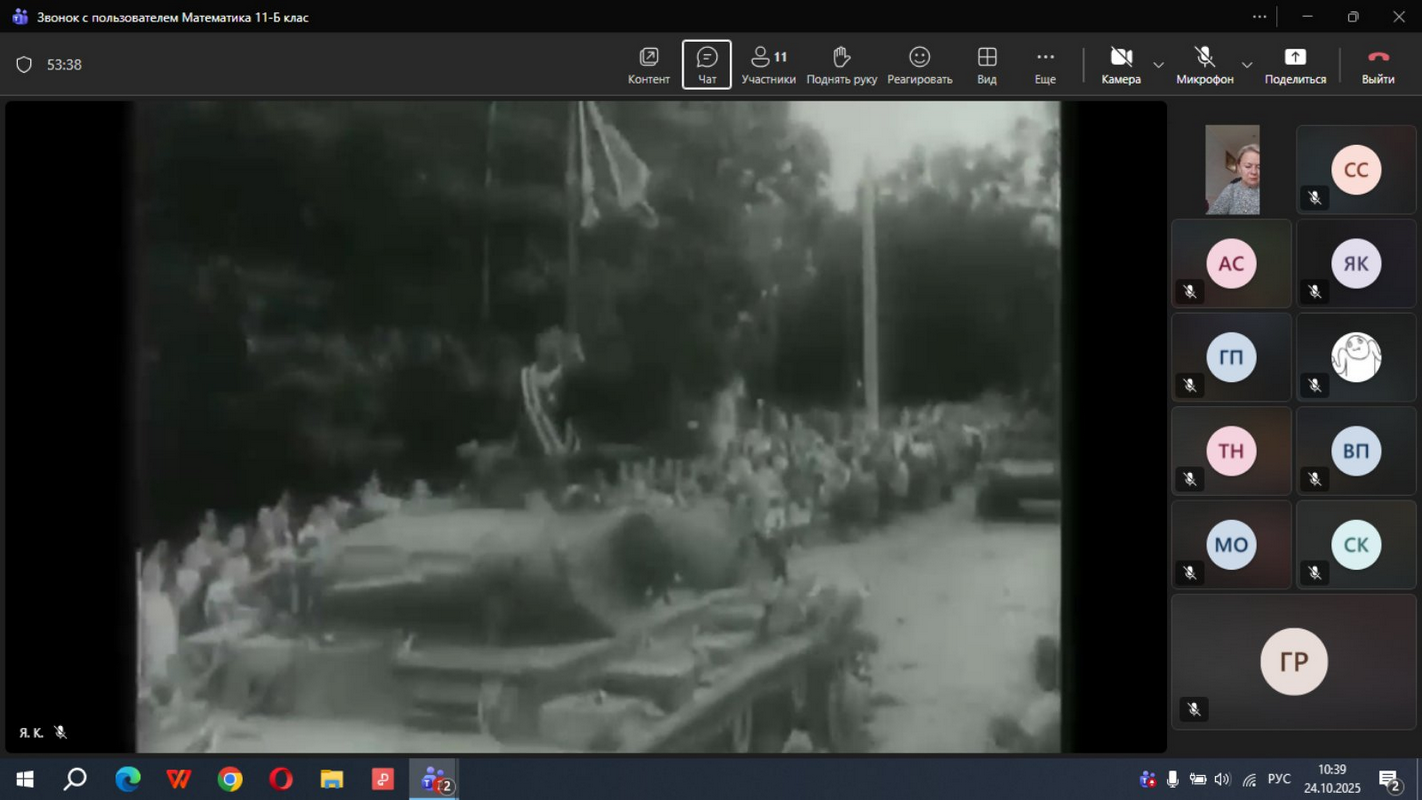This screenshot has width=1422, height=800.
Task: Click Поделиться to share screen
Action: click(1295, 65)
